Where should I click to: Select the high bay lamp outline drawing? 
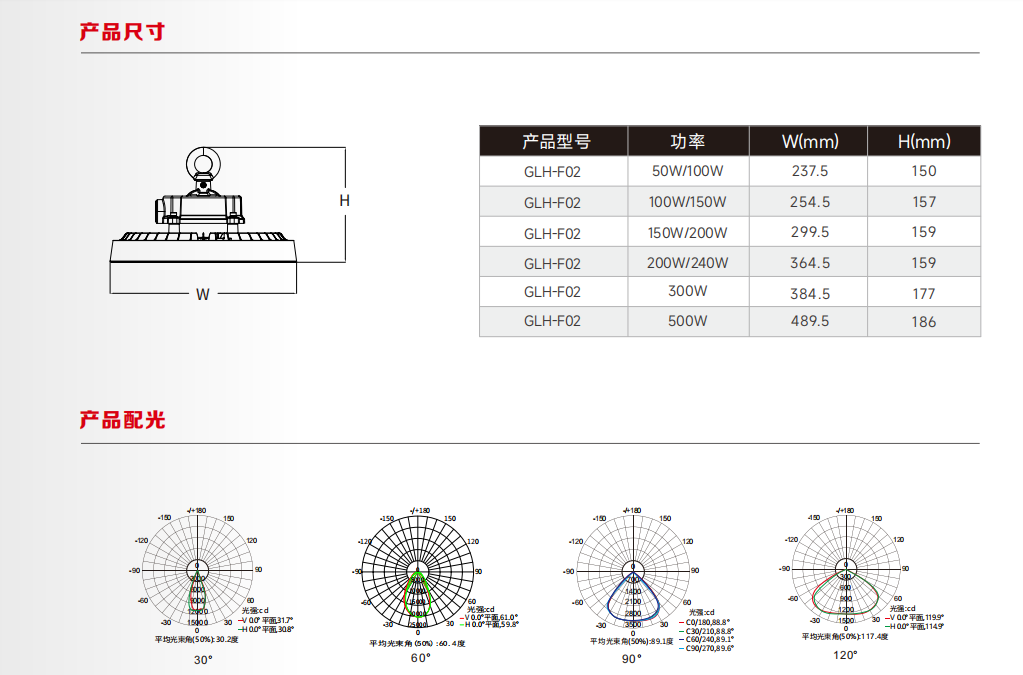point(205,220)
